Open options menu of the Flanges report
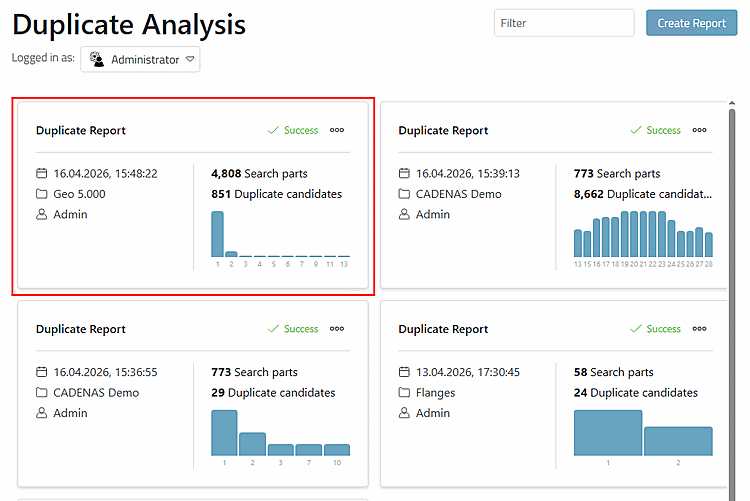This screenshot has width=750, height=501. (x=699, y=329)
